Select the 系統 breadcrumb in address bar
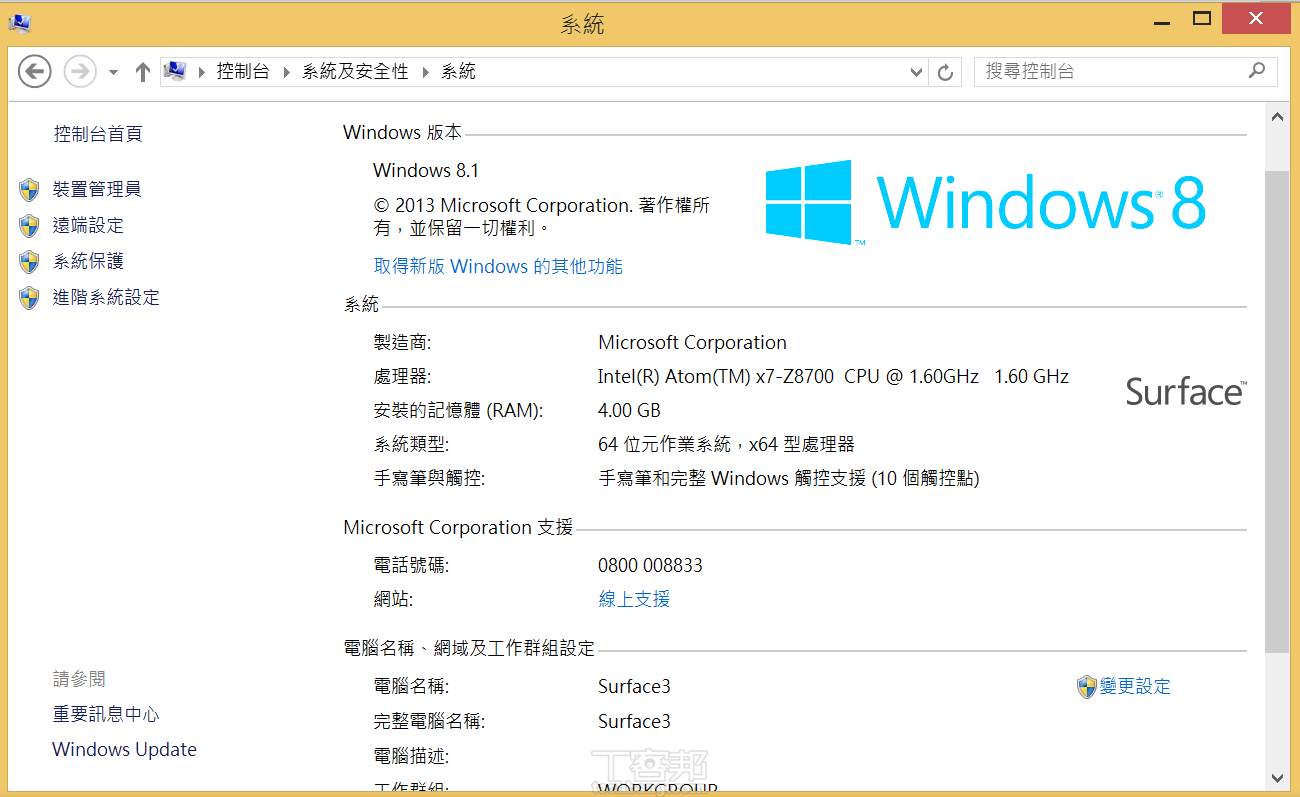This screenshot has width=1300, height=797. pos(459,71)
